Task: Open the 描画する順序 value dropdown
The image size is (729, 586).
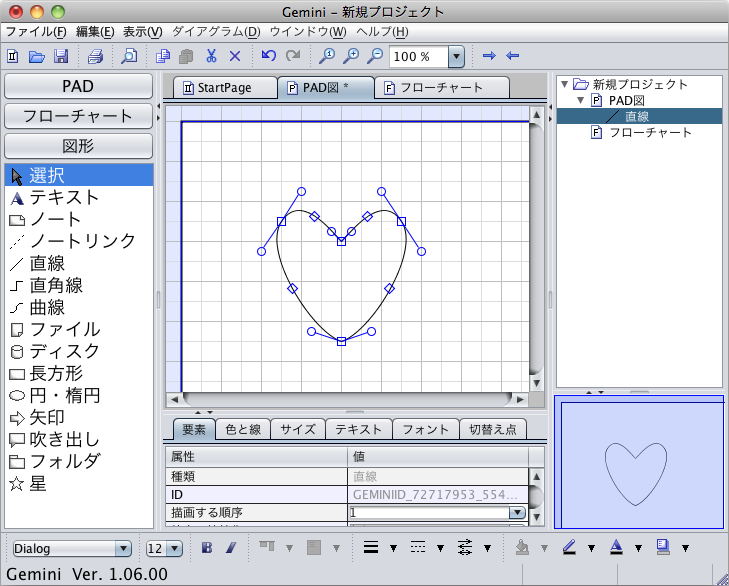Action: point(517,513)
